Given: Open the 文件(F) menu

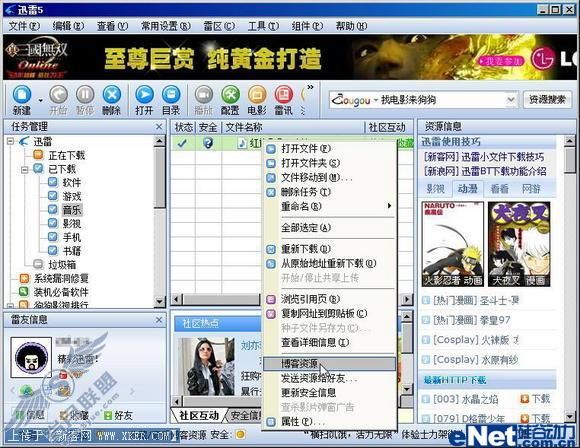Looking at the screenshot, I should pos(24,26).
